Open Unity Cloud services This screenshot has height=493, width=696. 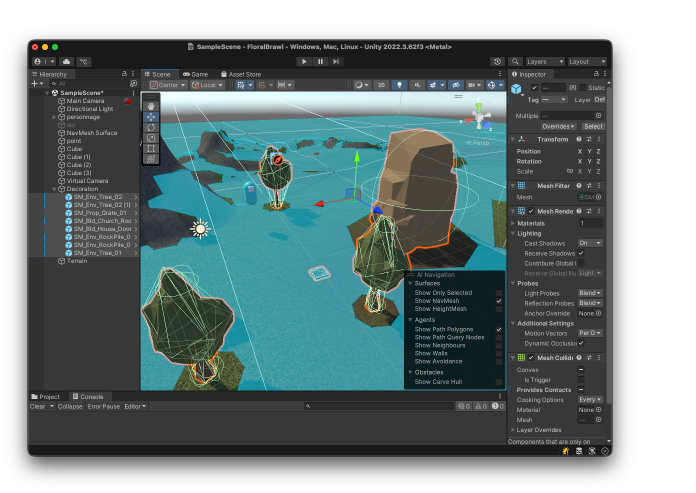[67, 61]
